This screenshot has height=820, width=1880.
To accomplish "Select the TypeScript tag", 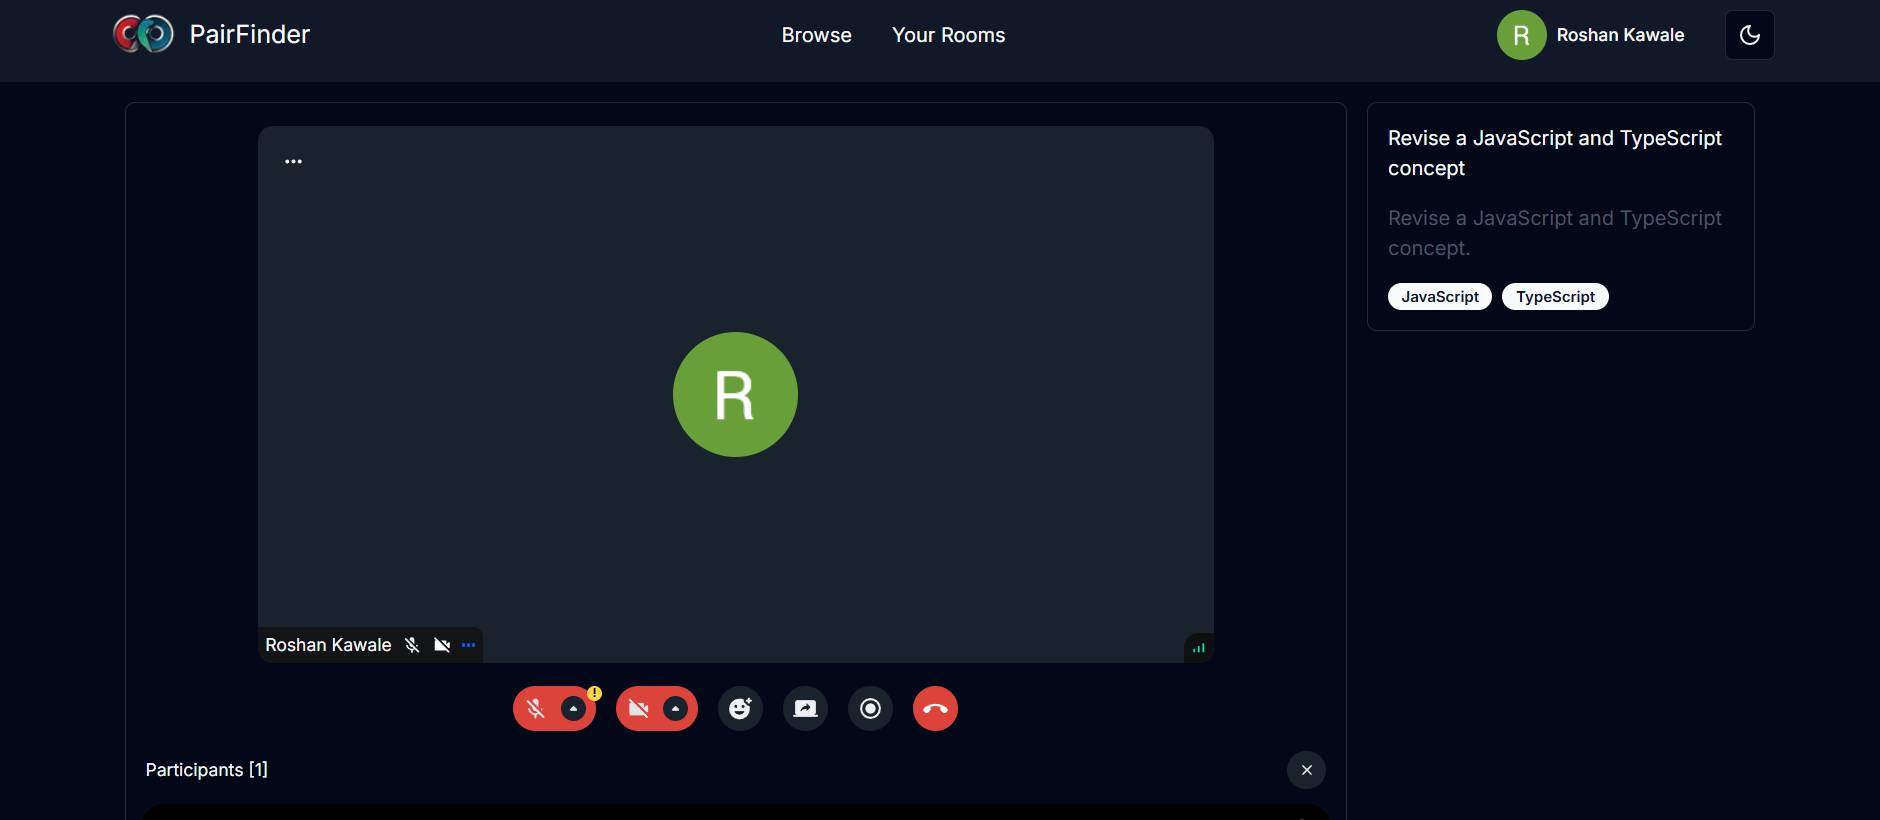I will 1555,297.
